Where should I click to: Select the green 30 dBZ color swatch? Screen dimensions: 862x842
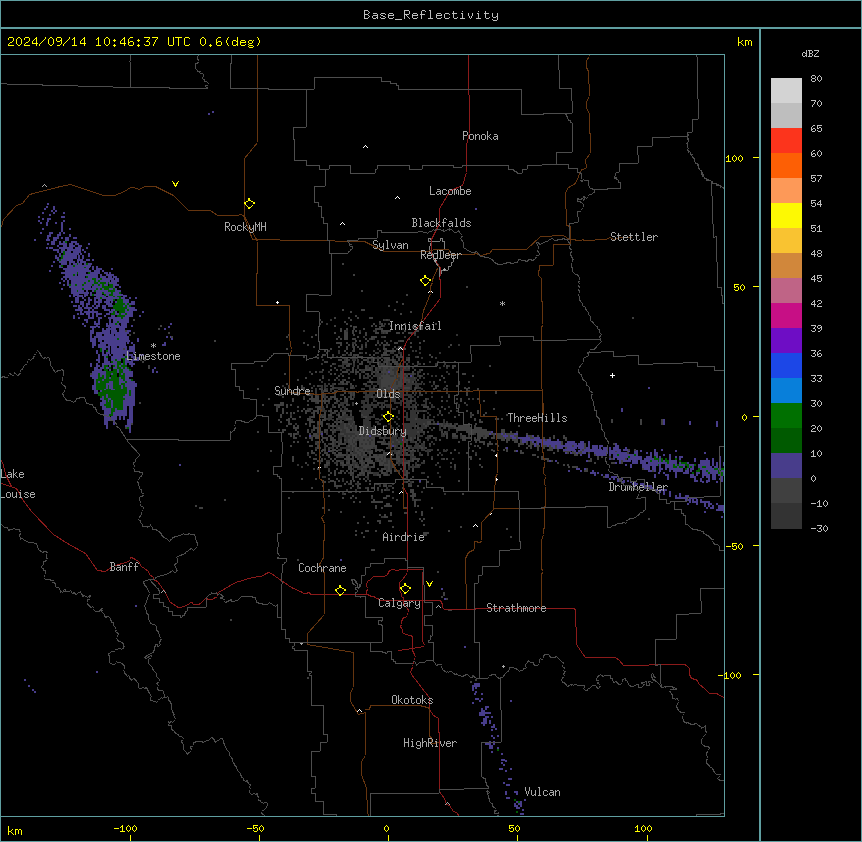(x=786, y=416)
